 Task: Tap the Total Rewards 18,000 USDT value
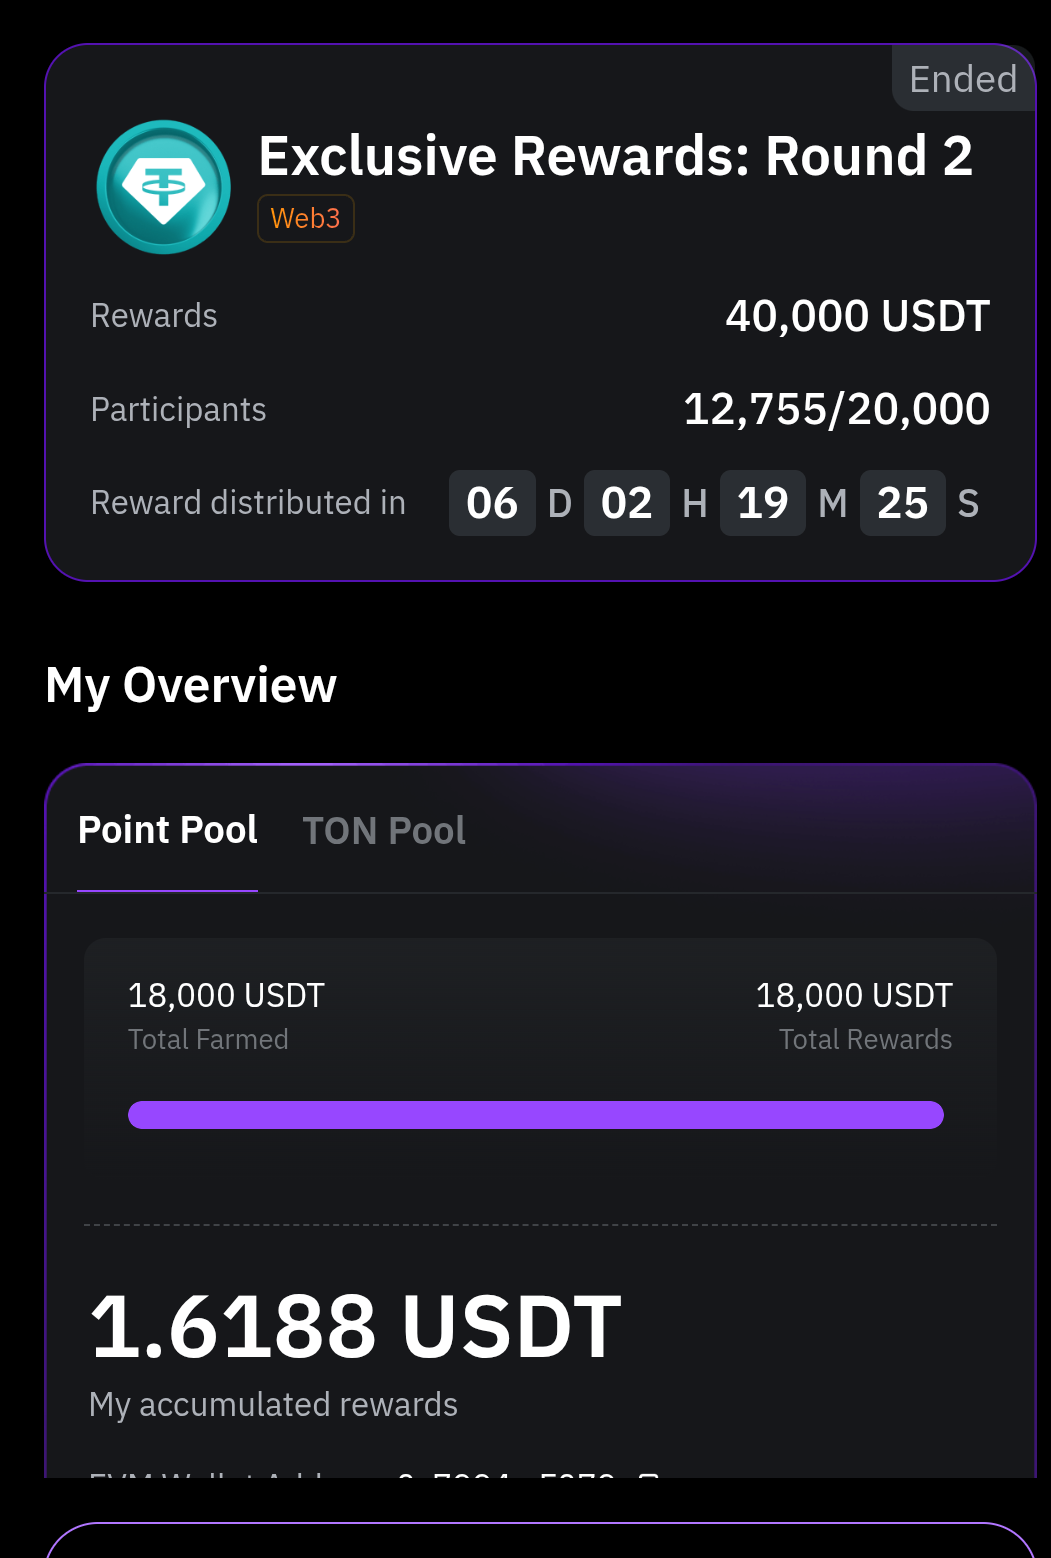(x=853, y=996)
